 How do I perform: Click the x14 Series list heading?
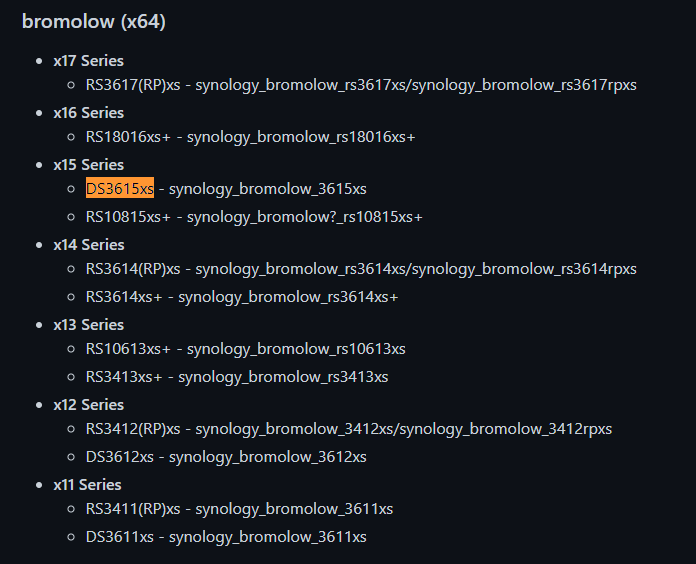click(x=88, y=244)
